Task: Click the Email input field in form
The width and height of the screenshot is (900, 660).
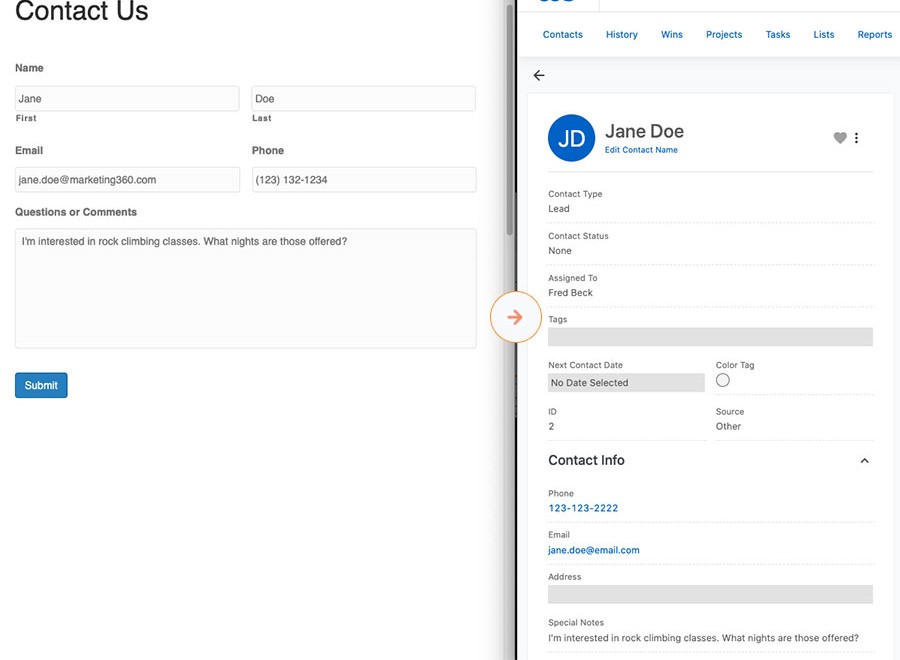Action: pos(127,180)
